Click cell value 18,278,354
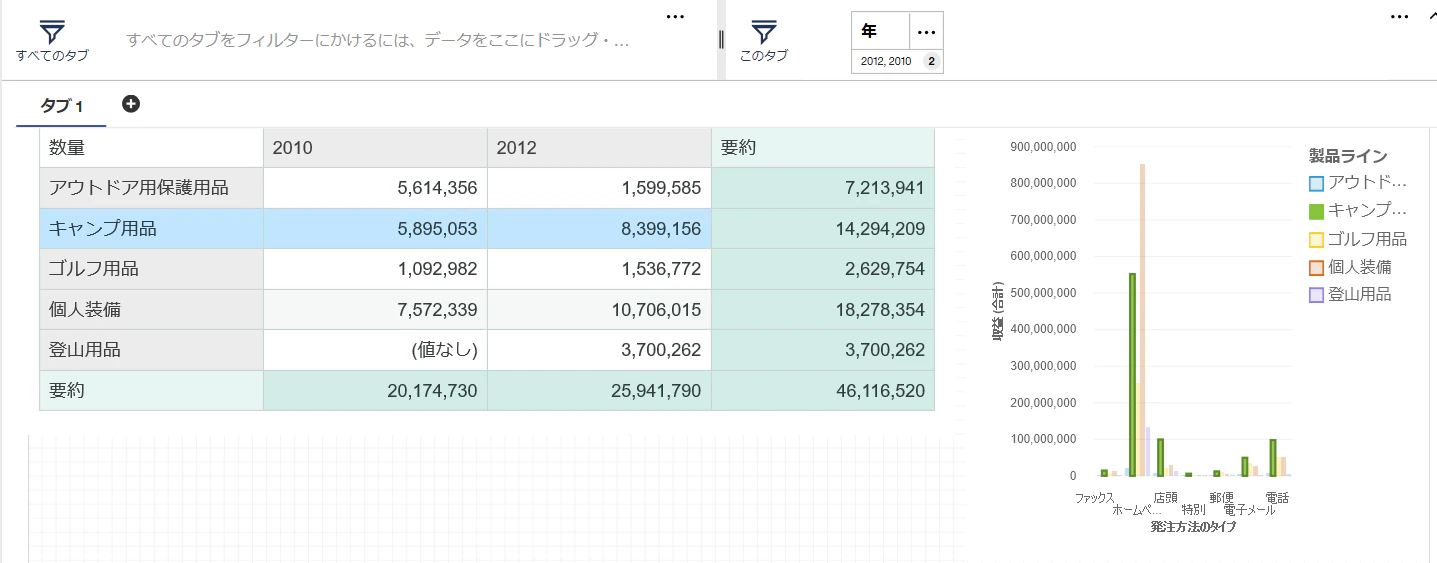This screenshot has width=1437, height=563. [823, 310]
